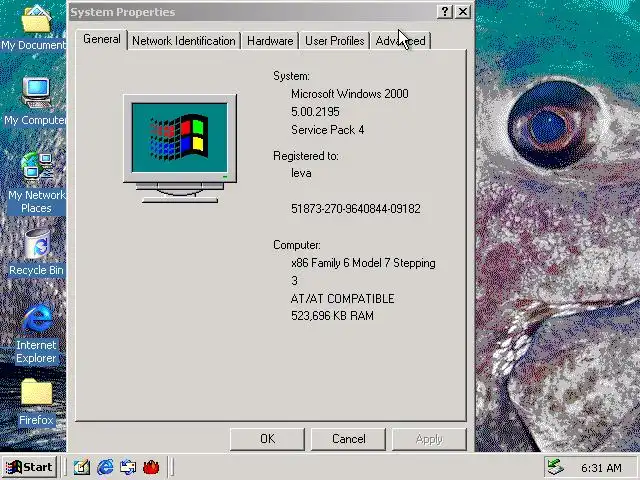640x480 pixels.
Task: Click the 'AT/AT COMPATIBLE' text
Action: point(342,299)
